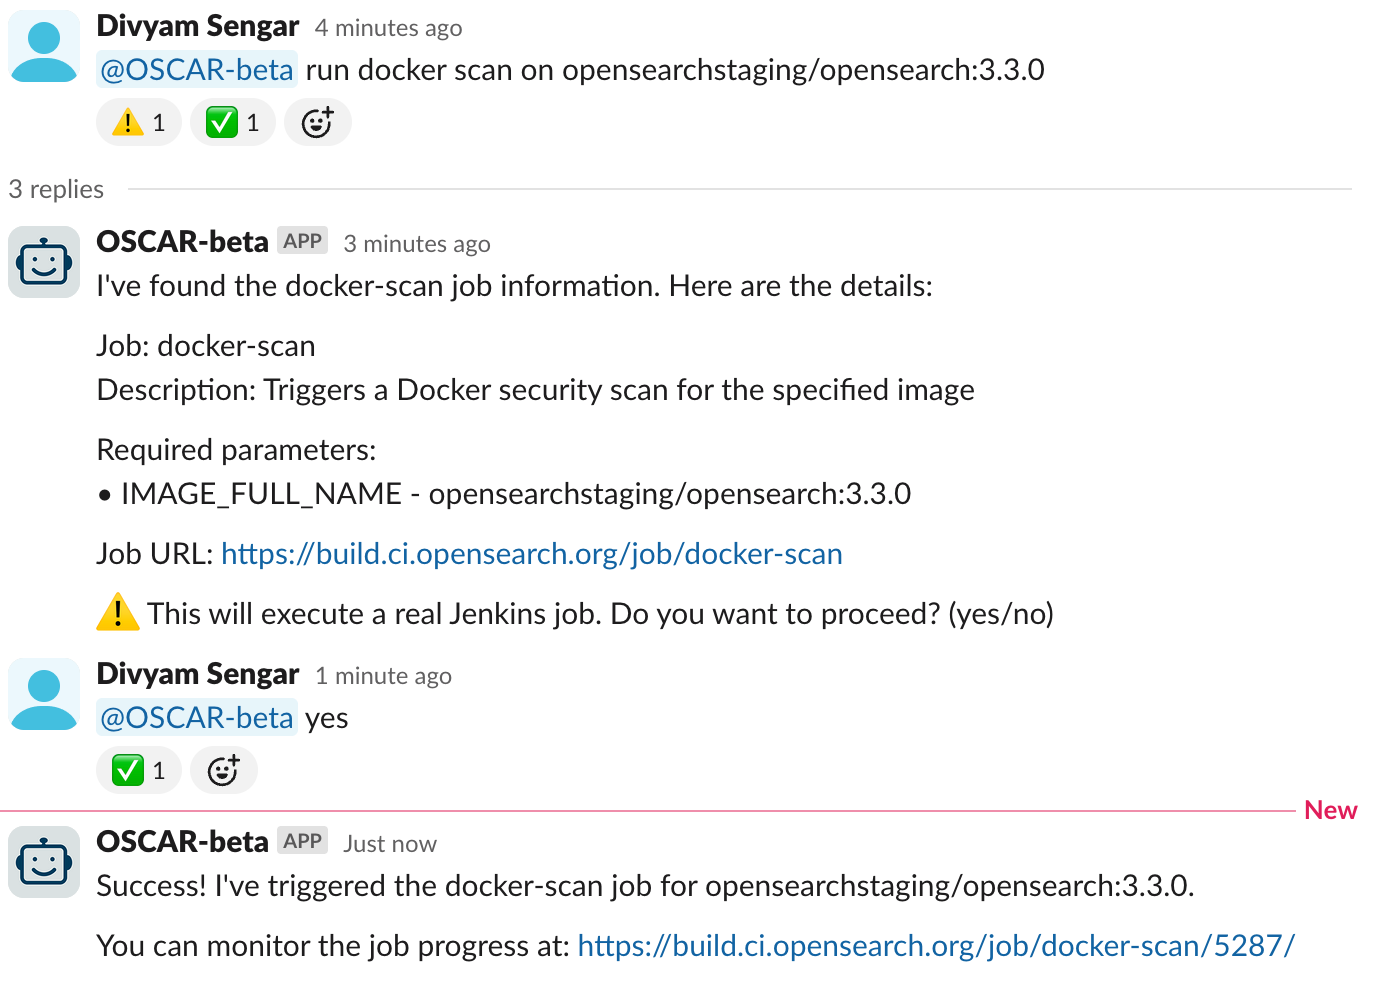Screen dimensions: 1374x990
Task: Toggle the green checkmark reaction on first message
Action: 233,122
